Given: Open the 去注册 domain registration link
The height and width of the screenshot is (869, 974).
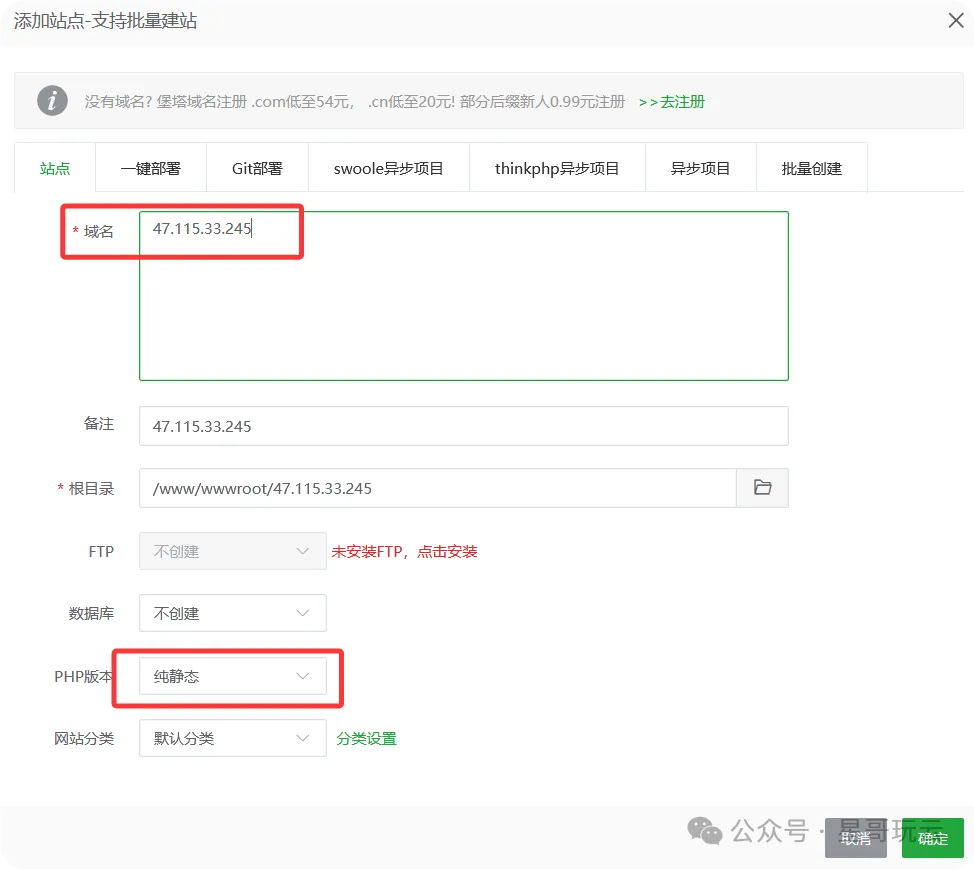Looking at the screenshot, I should coord(672,101).
